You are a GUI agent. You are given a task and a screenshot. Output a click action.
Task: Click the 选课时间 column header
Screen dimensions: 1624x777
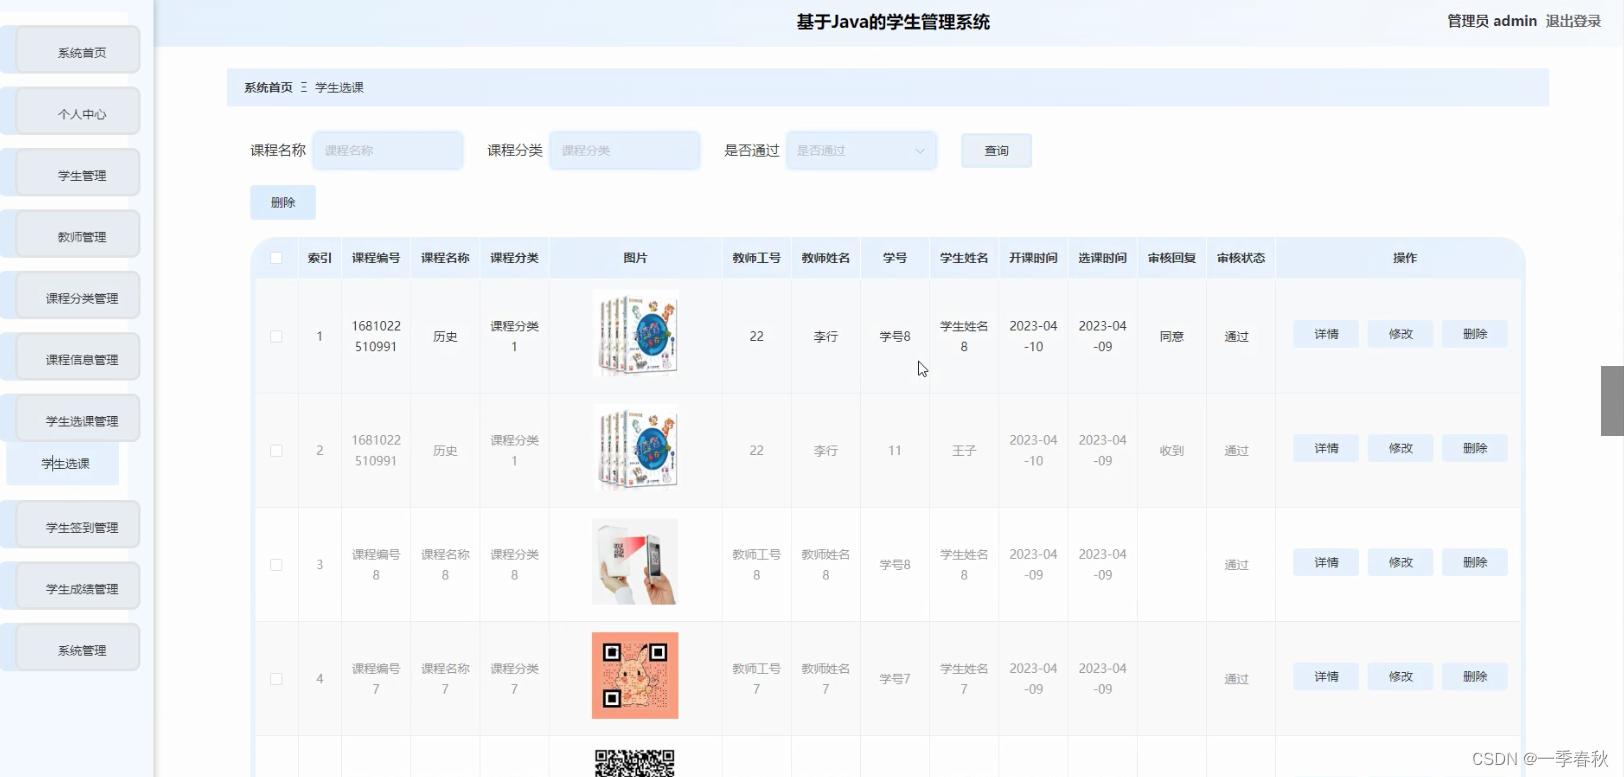tap(1102, 258)
